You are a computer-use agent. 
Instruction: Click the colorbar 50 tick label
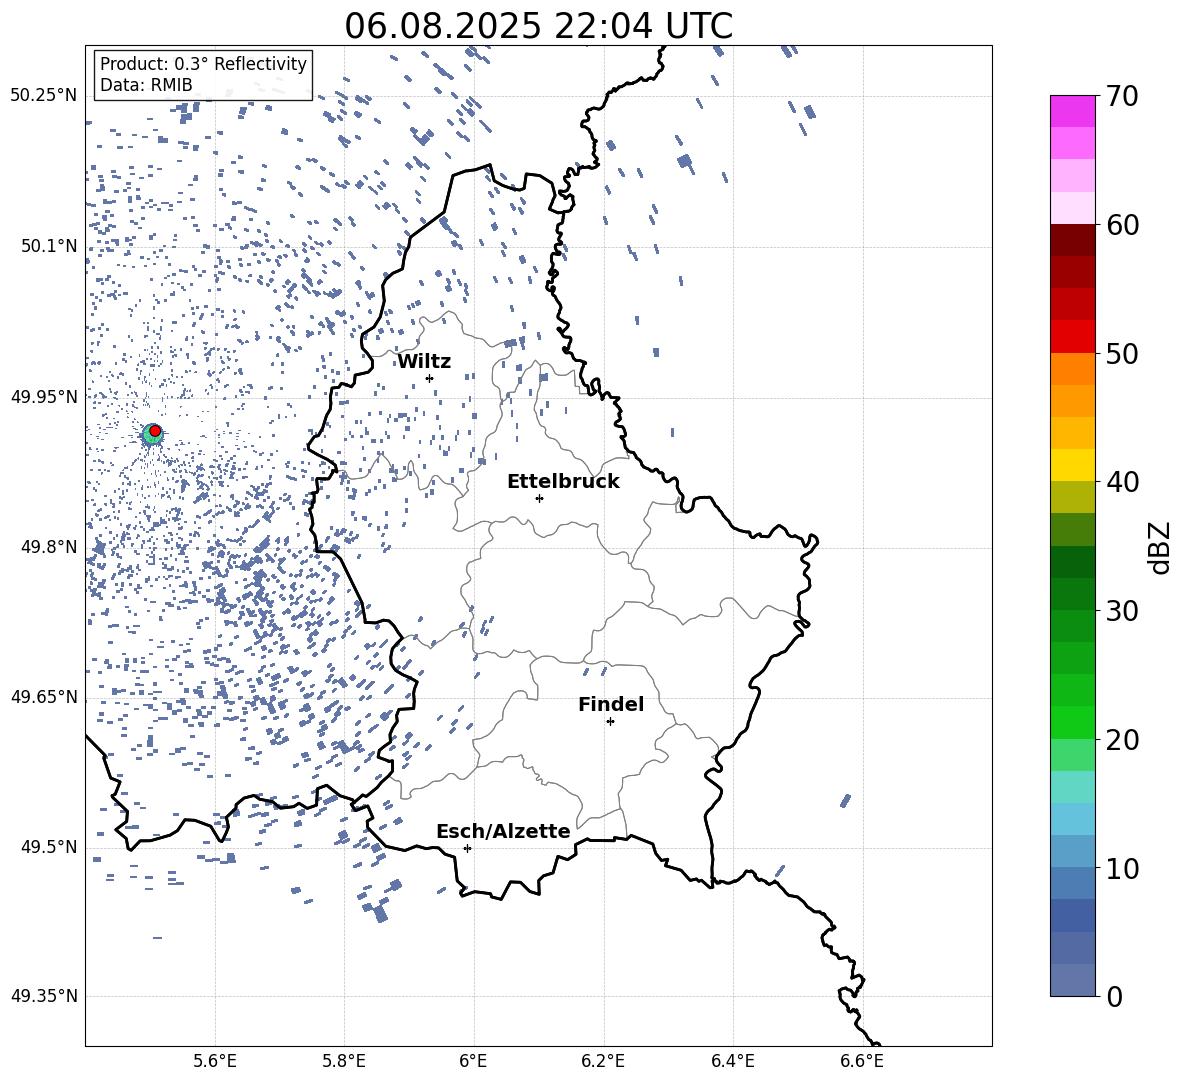[1121, 354]
